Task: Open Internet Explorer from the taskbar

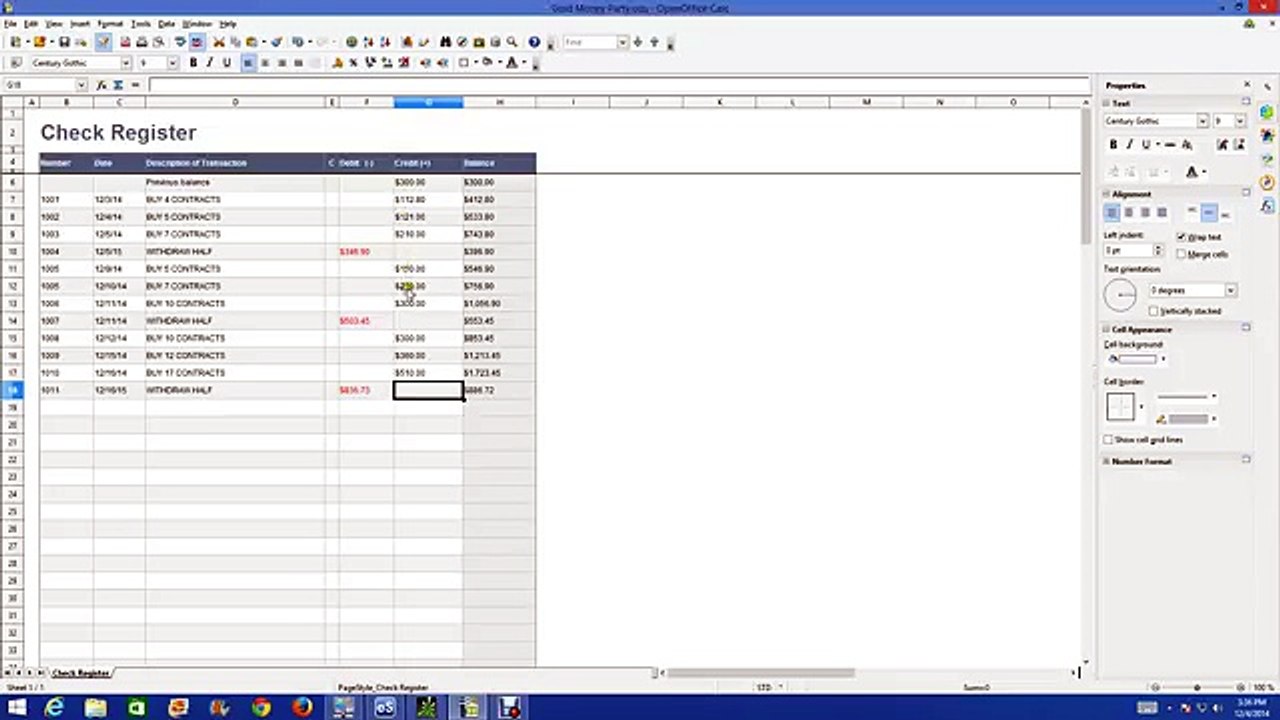Action: [54, 708]
